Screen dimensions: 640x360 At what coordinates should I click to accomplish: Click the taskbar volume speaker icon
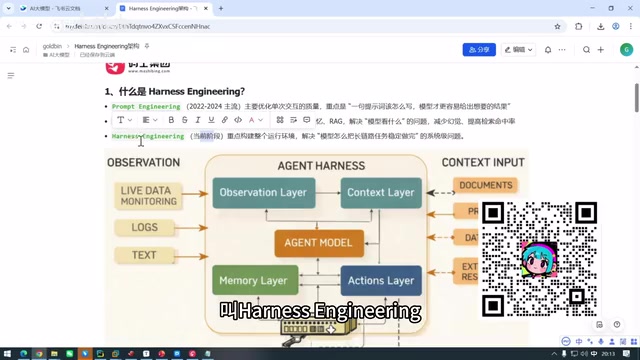click(x=584, y=354)
